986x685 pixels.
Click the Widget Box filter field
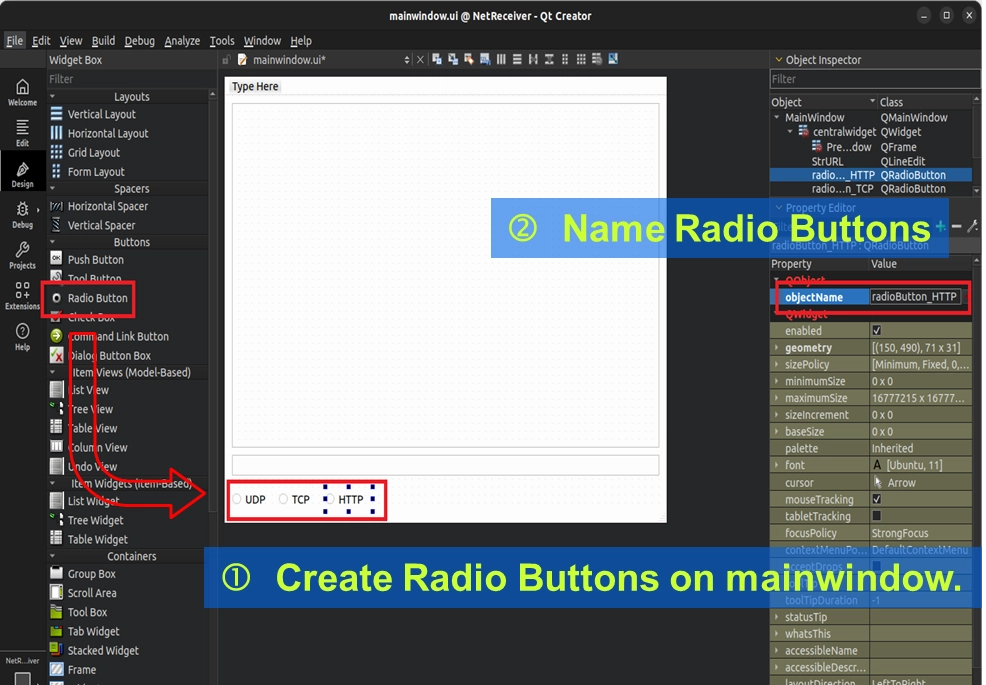pyautogui.click(x=131, y=79)
